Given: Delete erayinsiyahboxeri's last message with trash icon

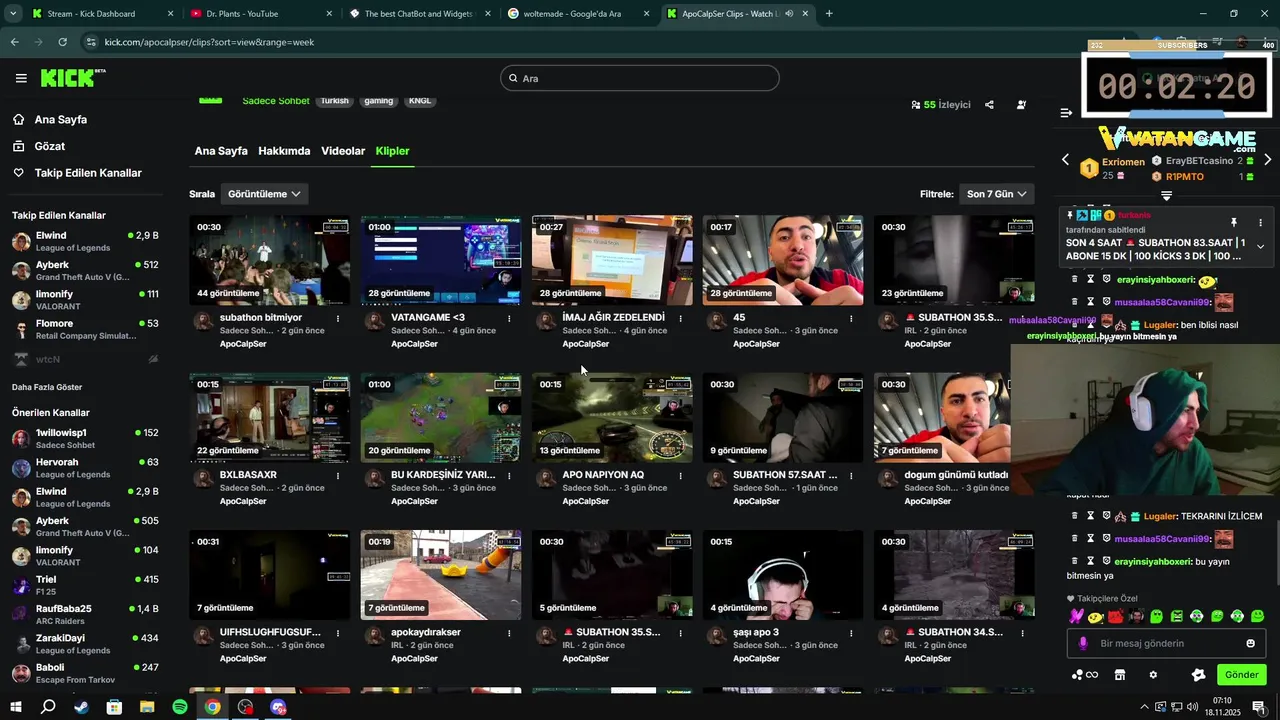Looking at the screenshot, I should 1075,561.
